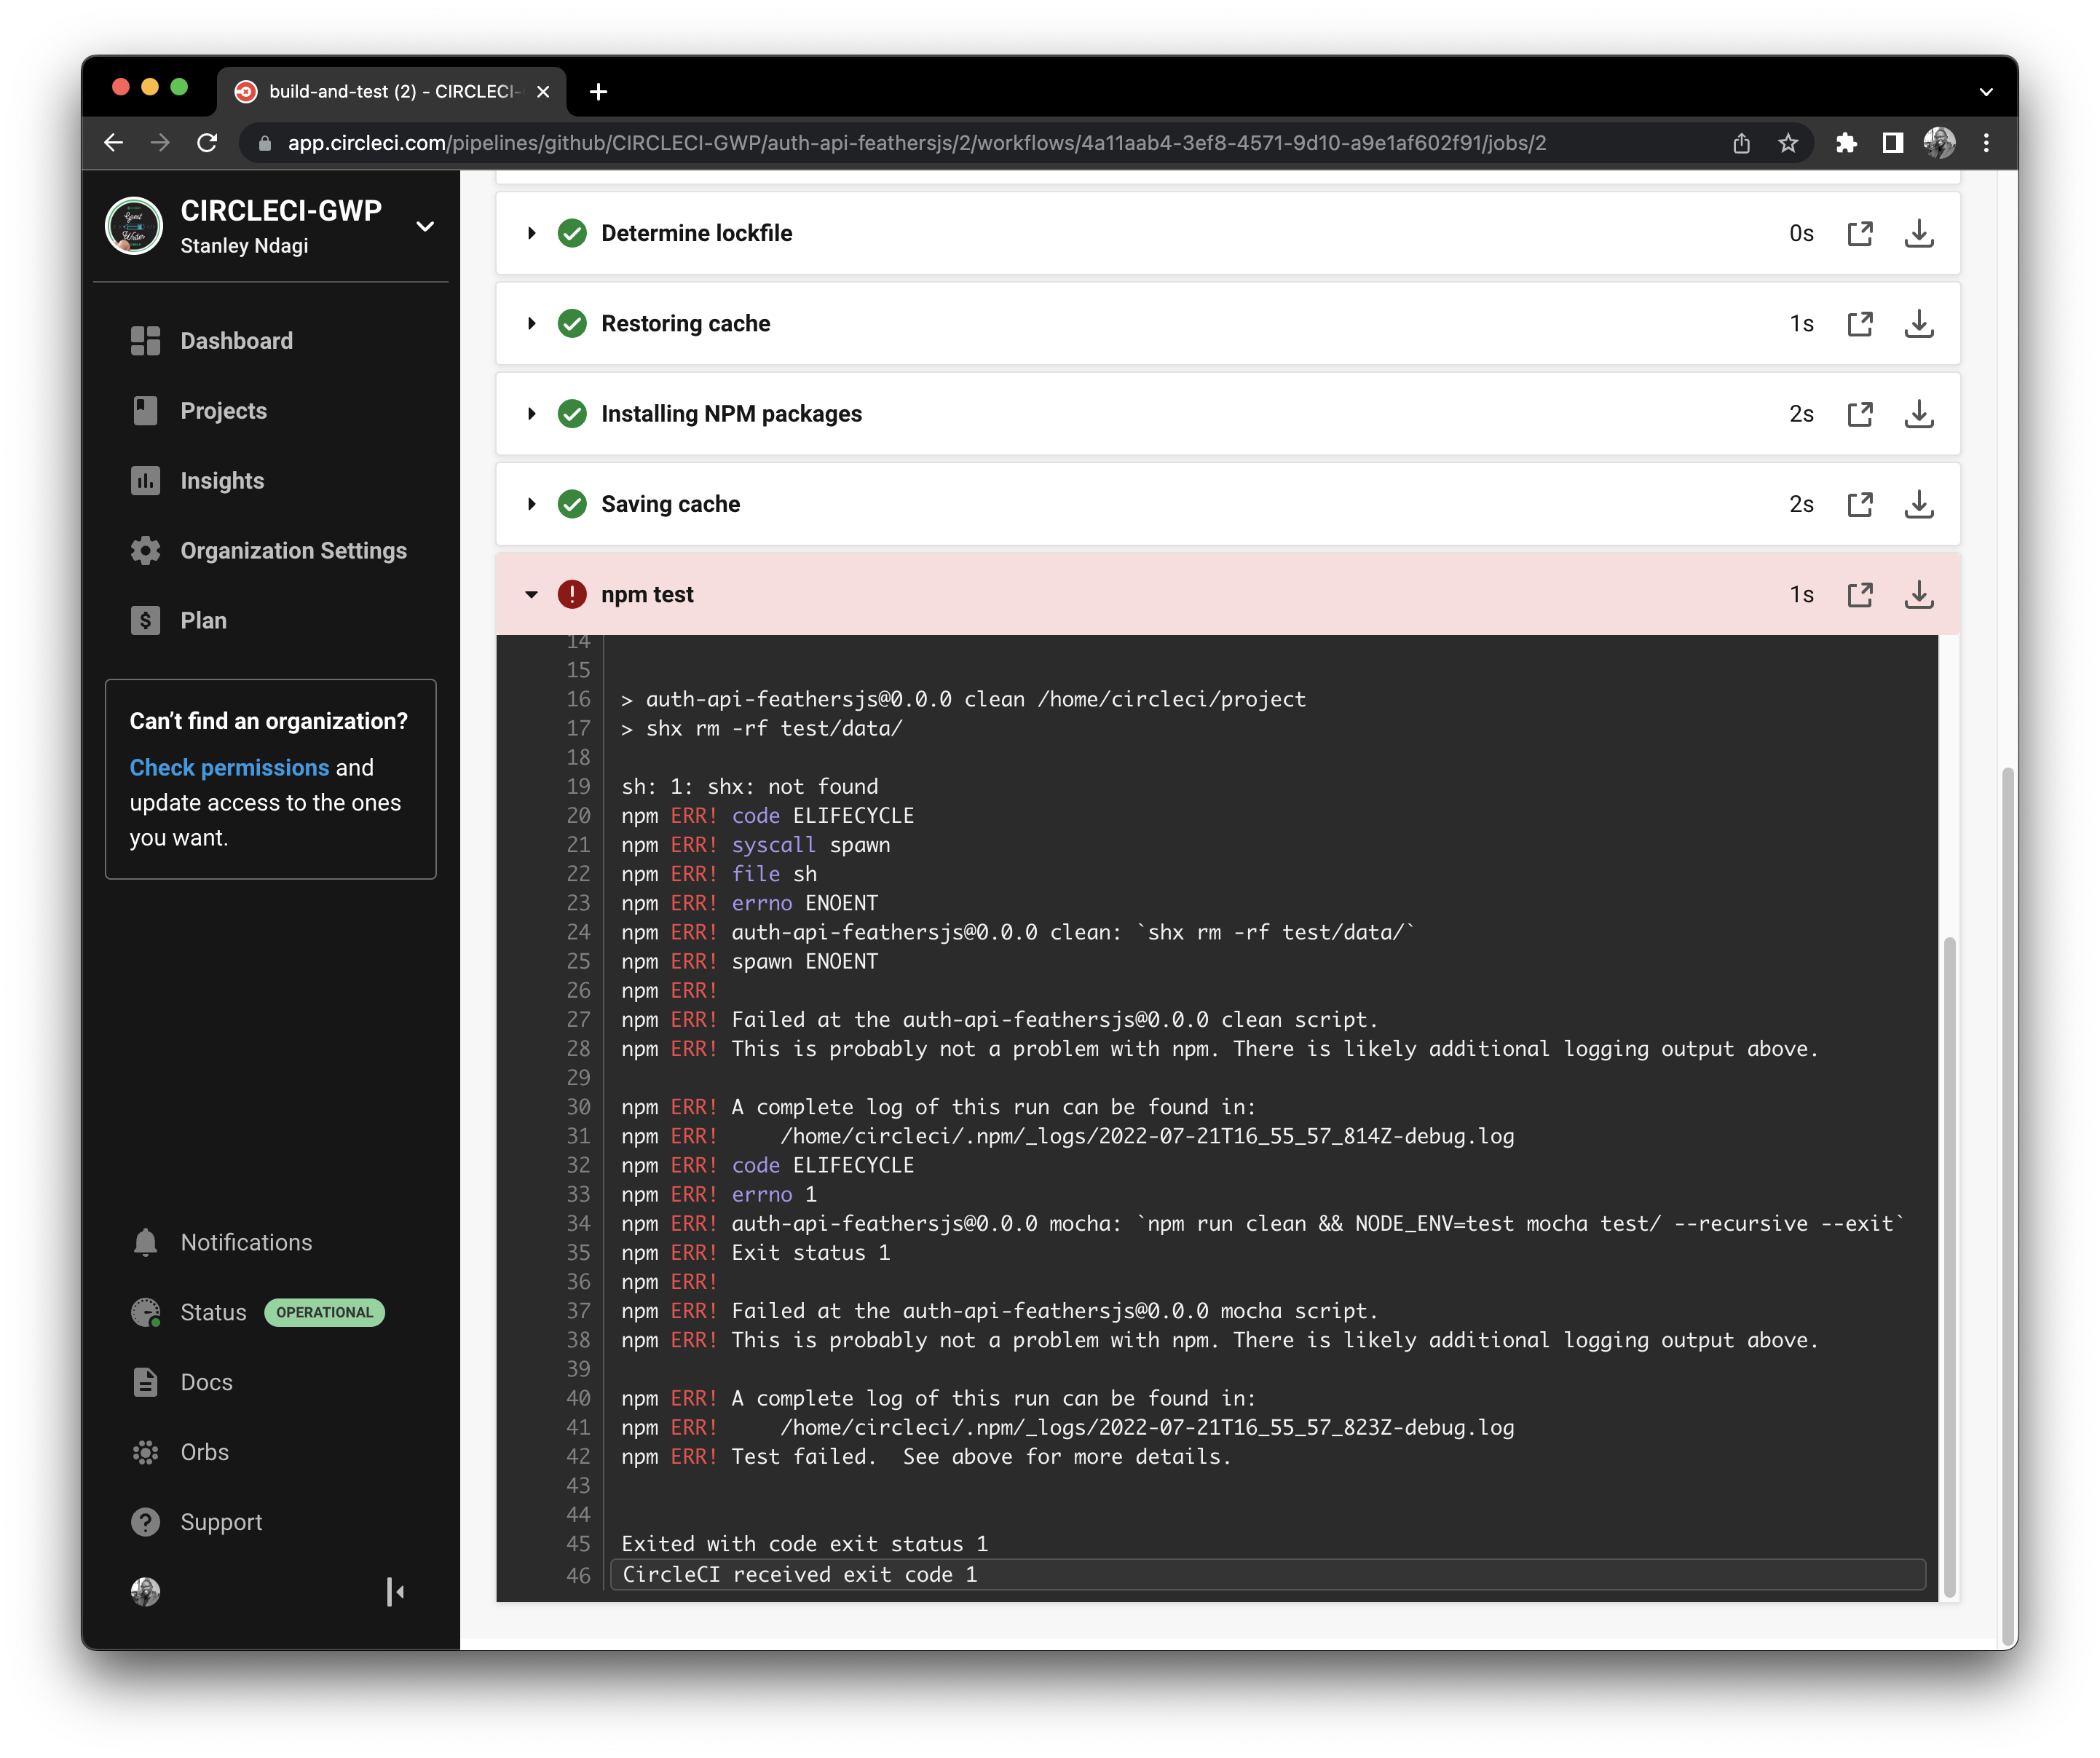The height and width of the screenshot is (1758, 2100).
Task: Toggle the browser side panel button
Action: 1892,143
